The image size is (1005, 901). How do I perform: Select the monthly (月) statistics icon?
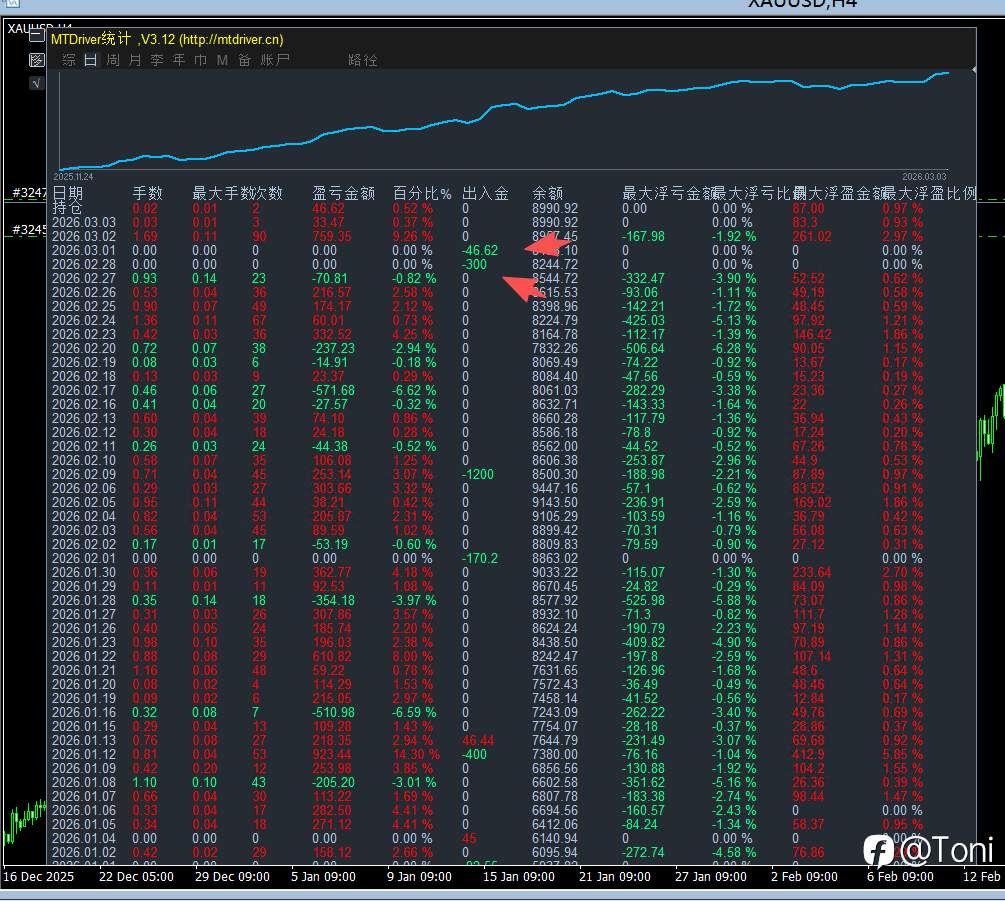pos(135,59)
